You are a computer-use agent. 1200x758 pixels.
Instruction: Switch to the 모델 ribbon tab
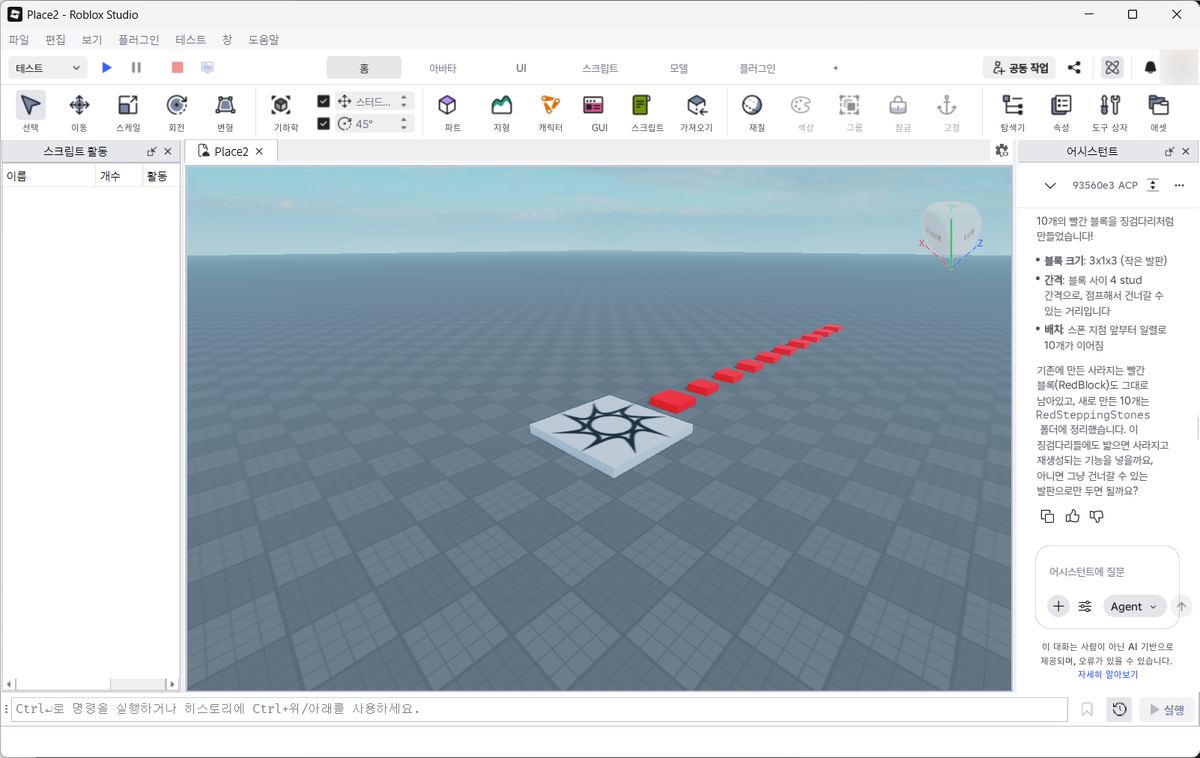point(679,68)
